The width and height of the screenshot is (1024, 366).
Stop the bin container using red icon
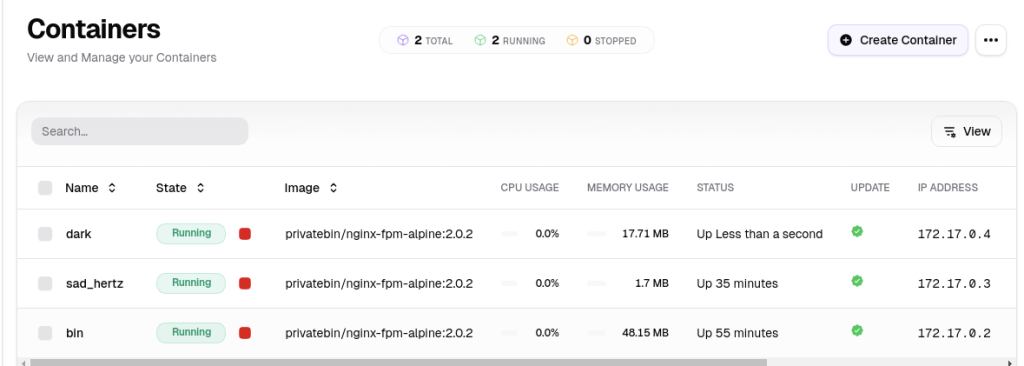point(245,333)
